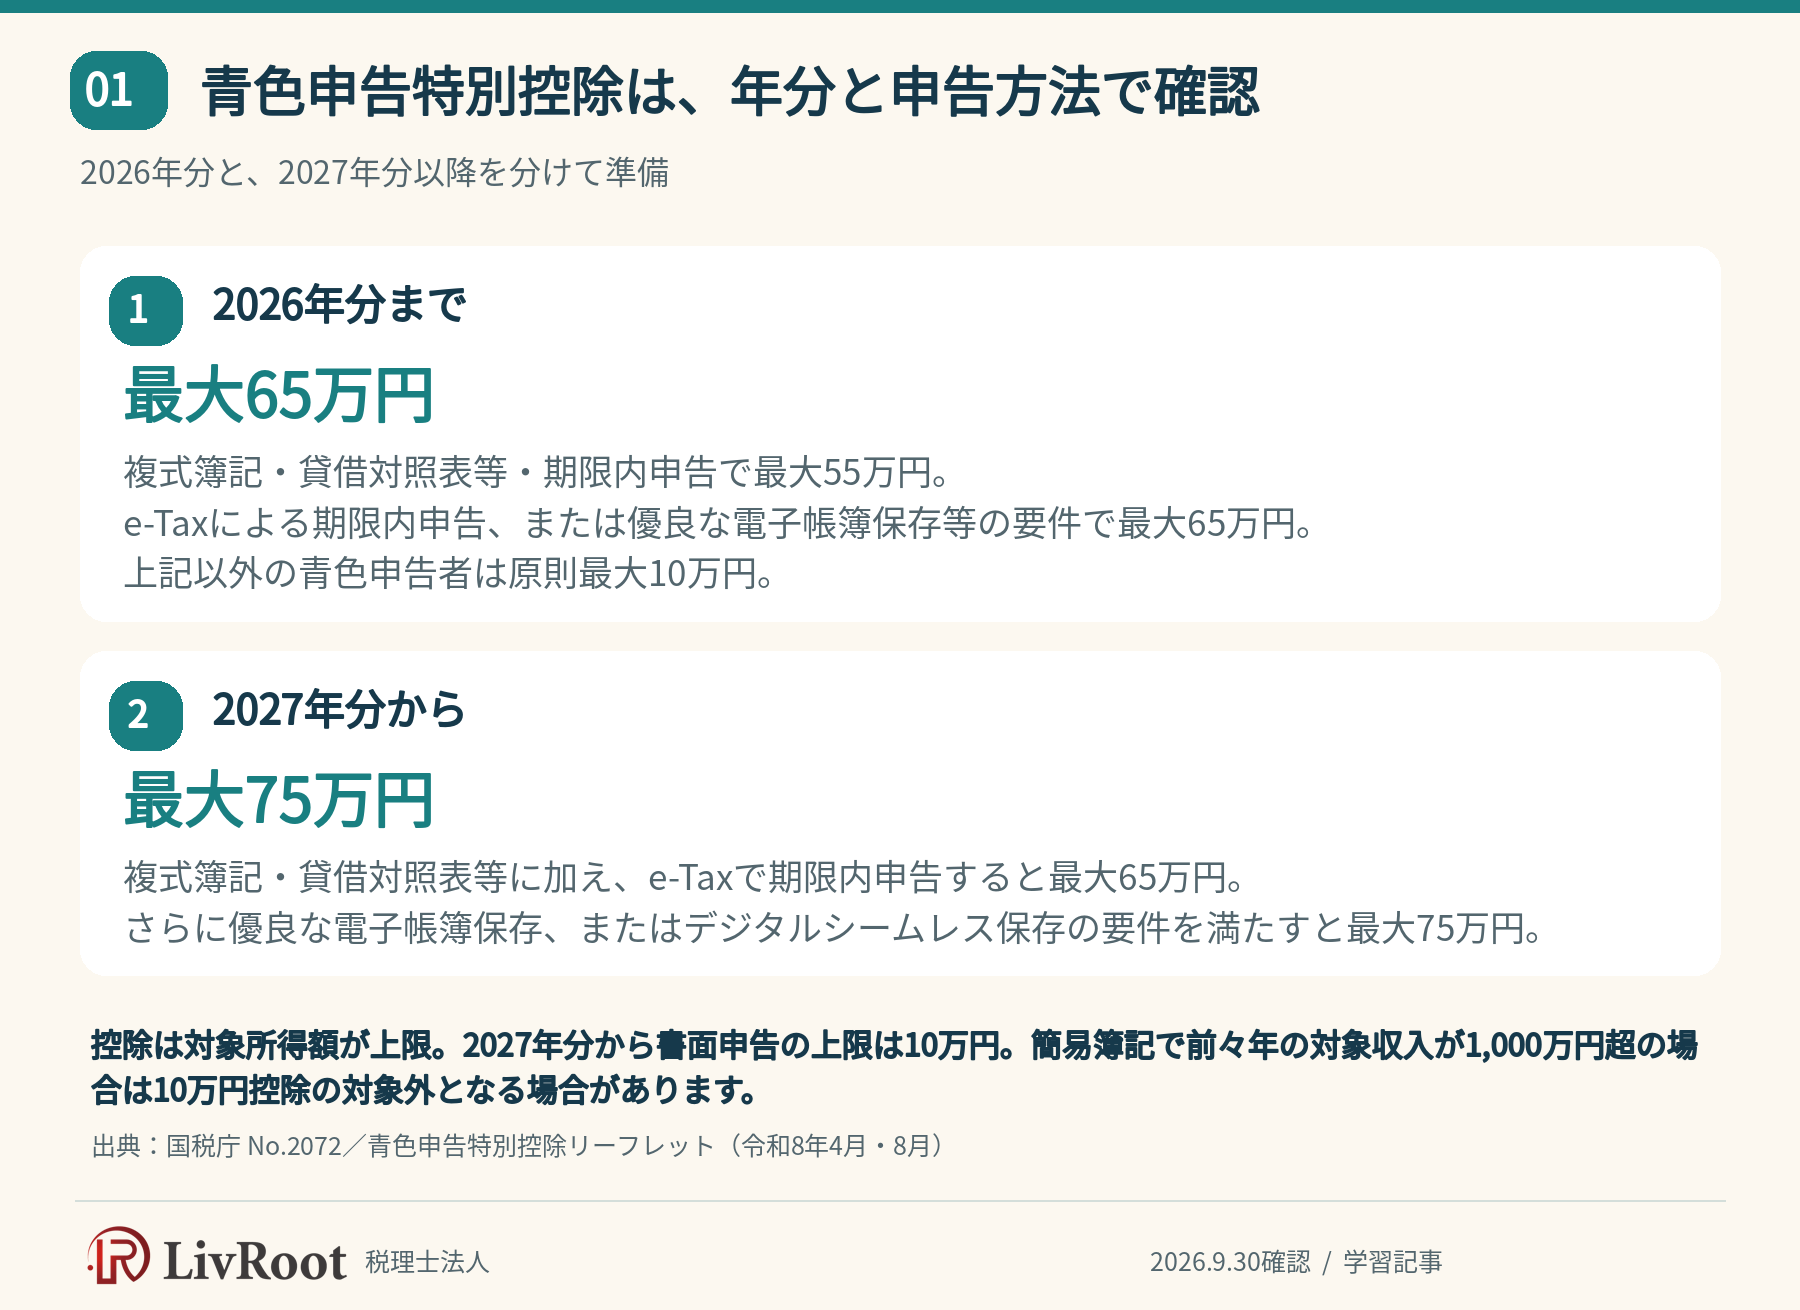
Task: Click the heading 2027年分から
Action: [339, 710]
